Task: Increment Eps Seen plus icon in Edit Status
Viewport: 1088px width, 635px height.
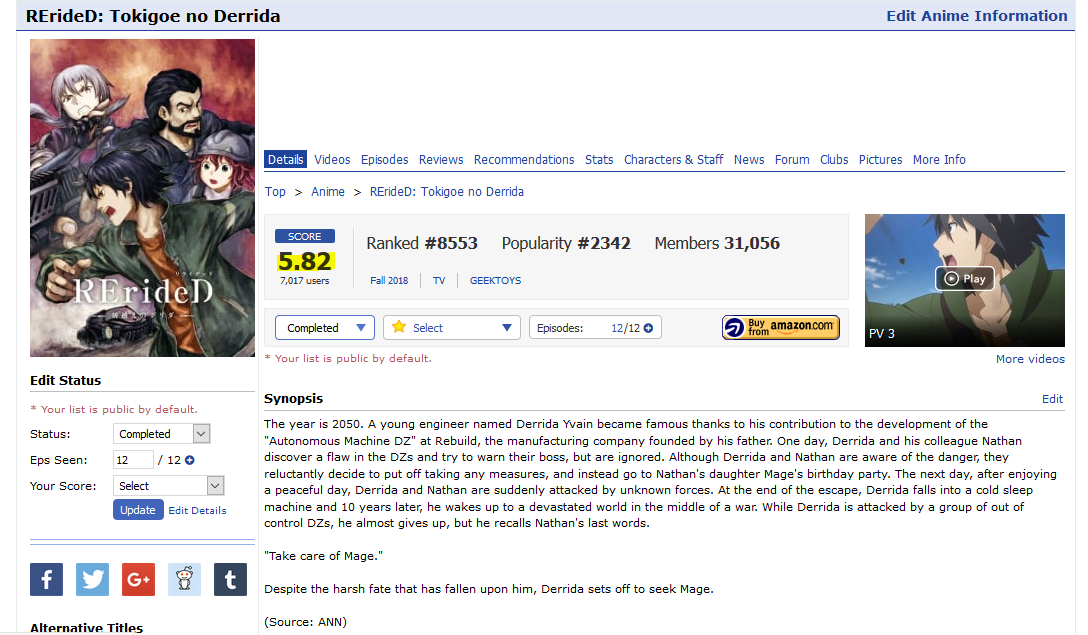Action: pos(189,460)
